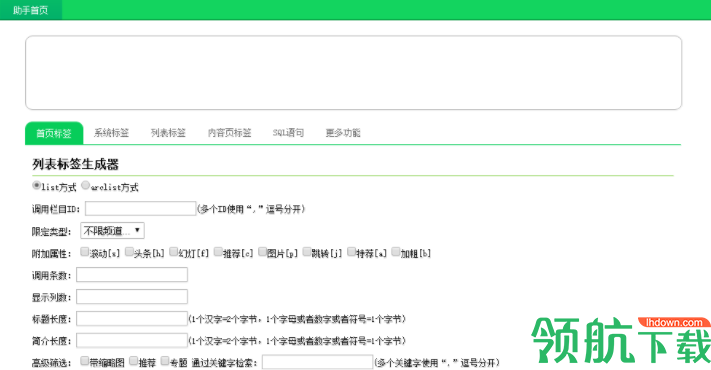
Task: Click inside the large output text area
Action: point(353,73)
